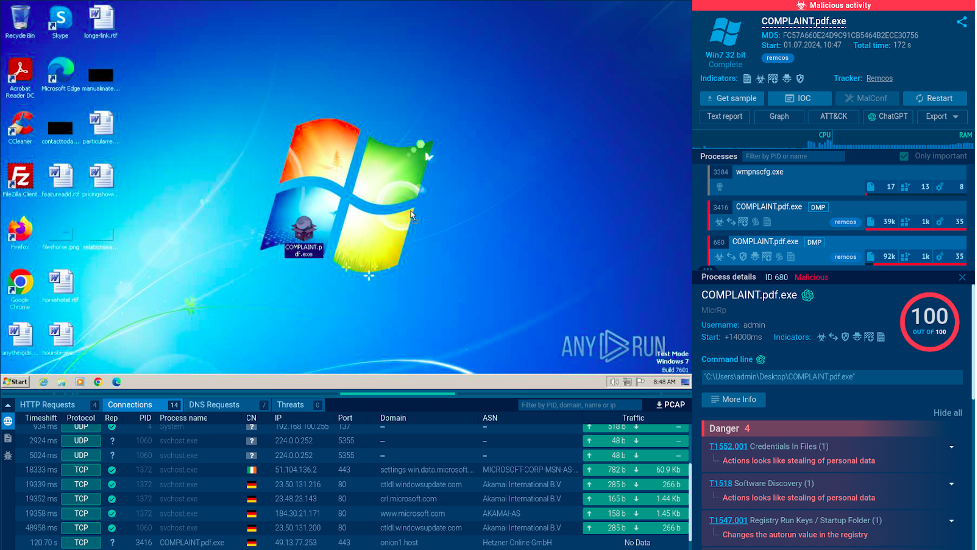The height and width of the screenshot is (550, 977).
Task: Click the Restart button
Action: pos(934,98)
